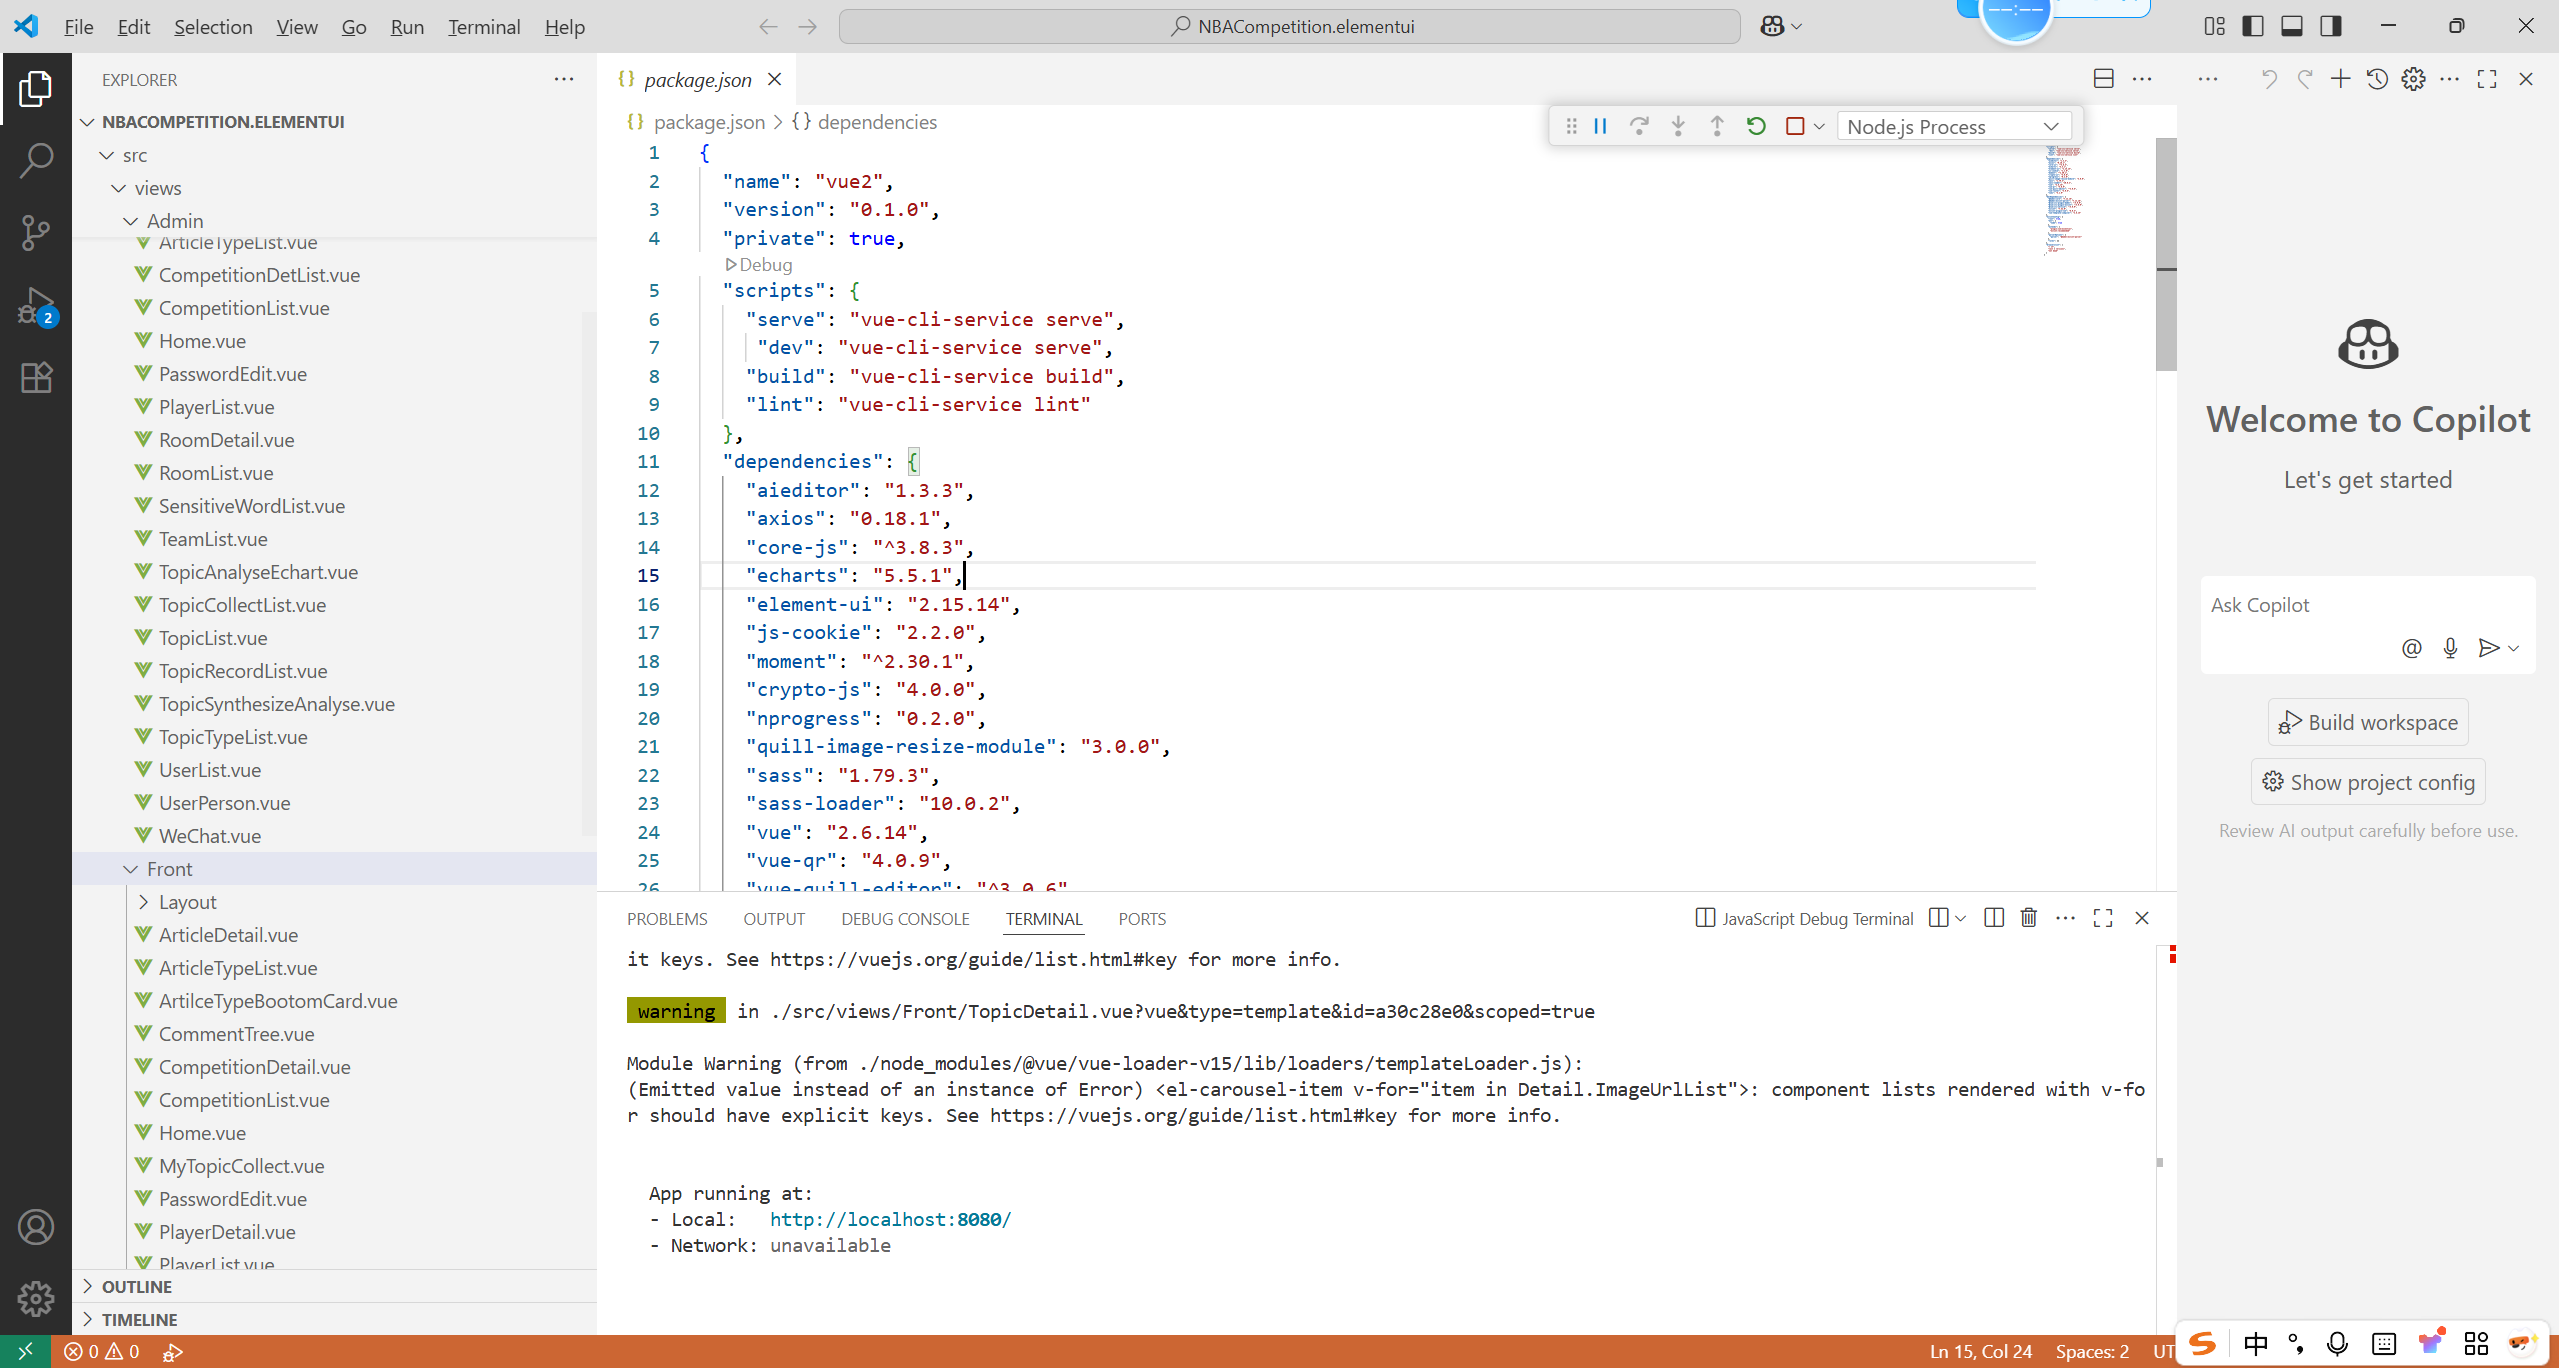
Task: Split the editor with the split icon
Action: 2104,79
